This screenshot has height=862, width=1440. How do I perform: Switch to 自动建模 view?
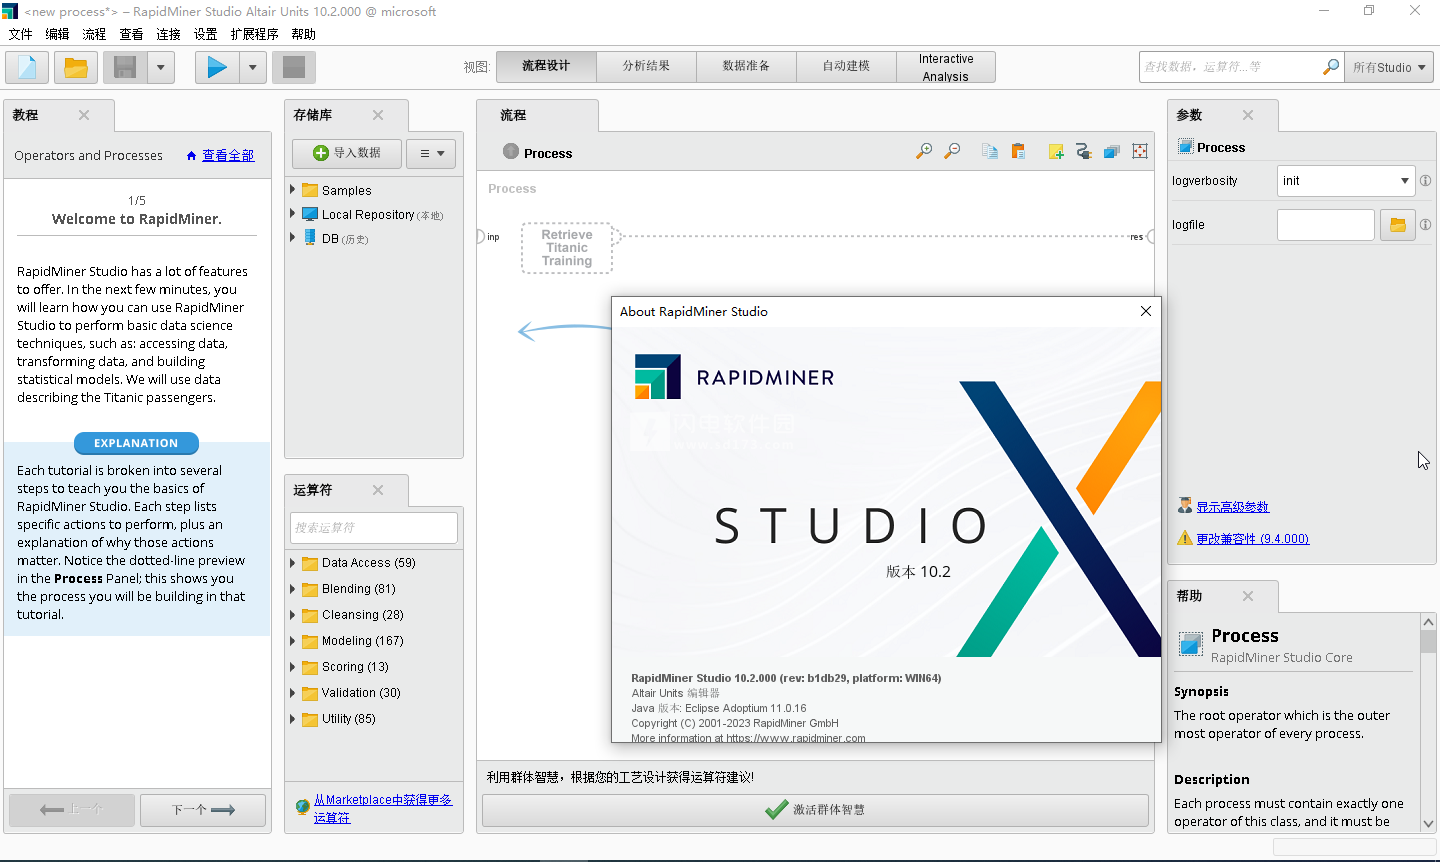click(x=846, y=66)
